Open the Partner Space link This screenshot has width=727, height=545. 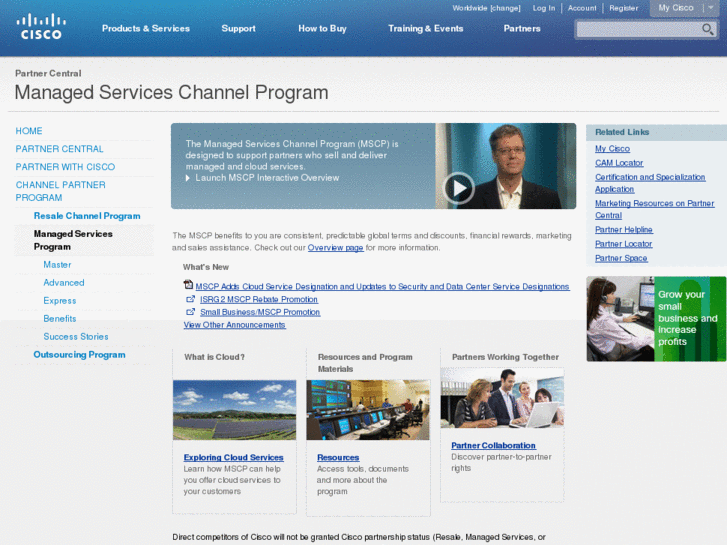(621, 258)
